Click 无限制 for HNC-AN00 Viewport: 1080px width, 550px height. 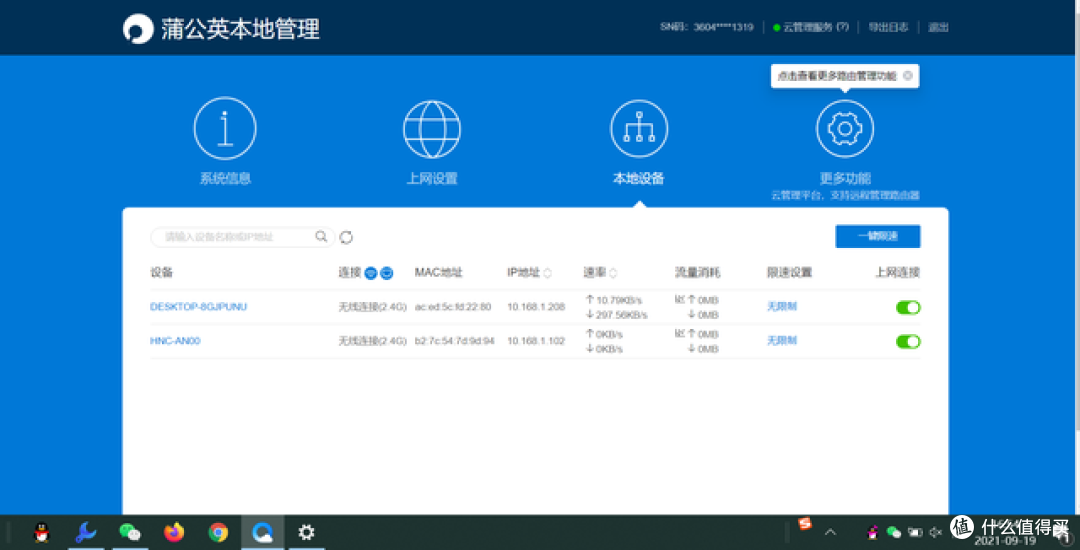point(782,341)
